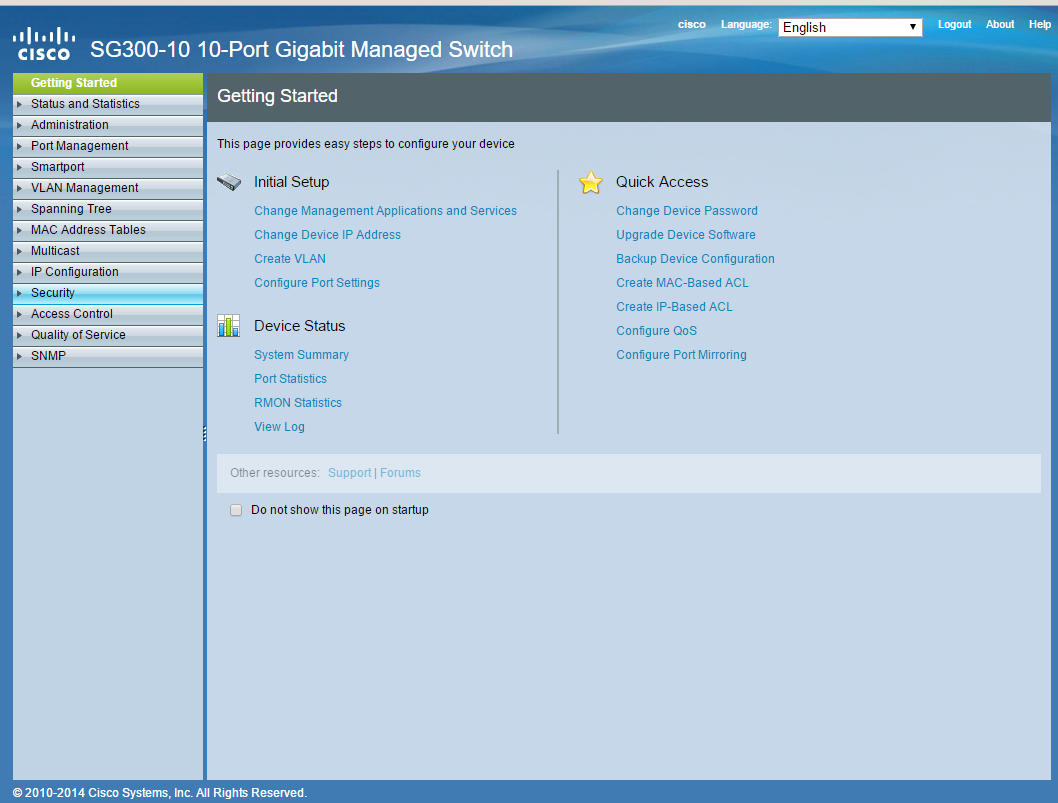
Task: Open Configure QoS link
Action: (x=657, y=331)
